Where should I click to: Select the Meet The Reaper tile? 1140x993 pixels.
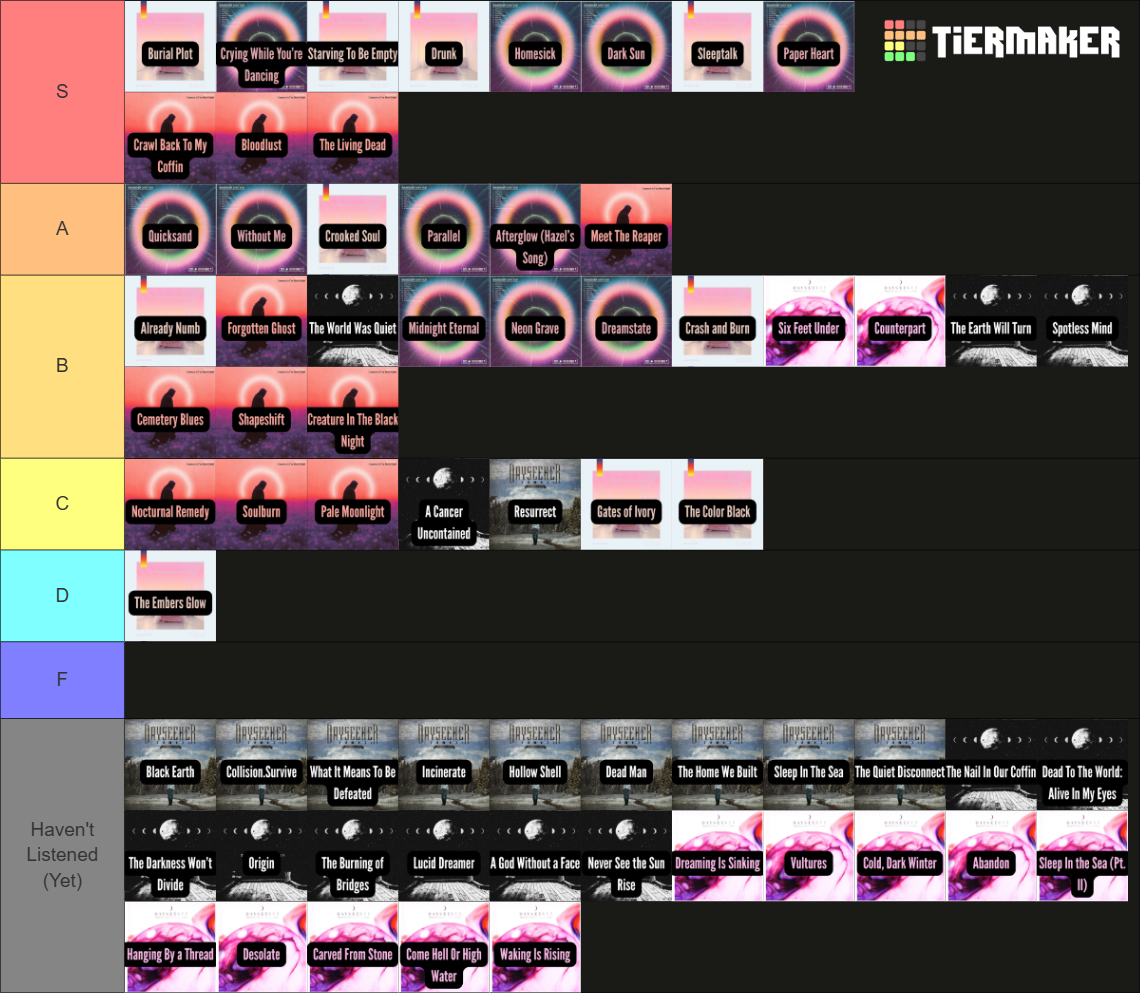tap(626, 230)
